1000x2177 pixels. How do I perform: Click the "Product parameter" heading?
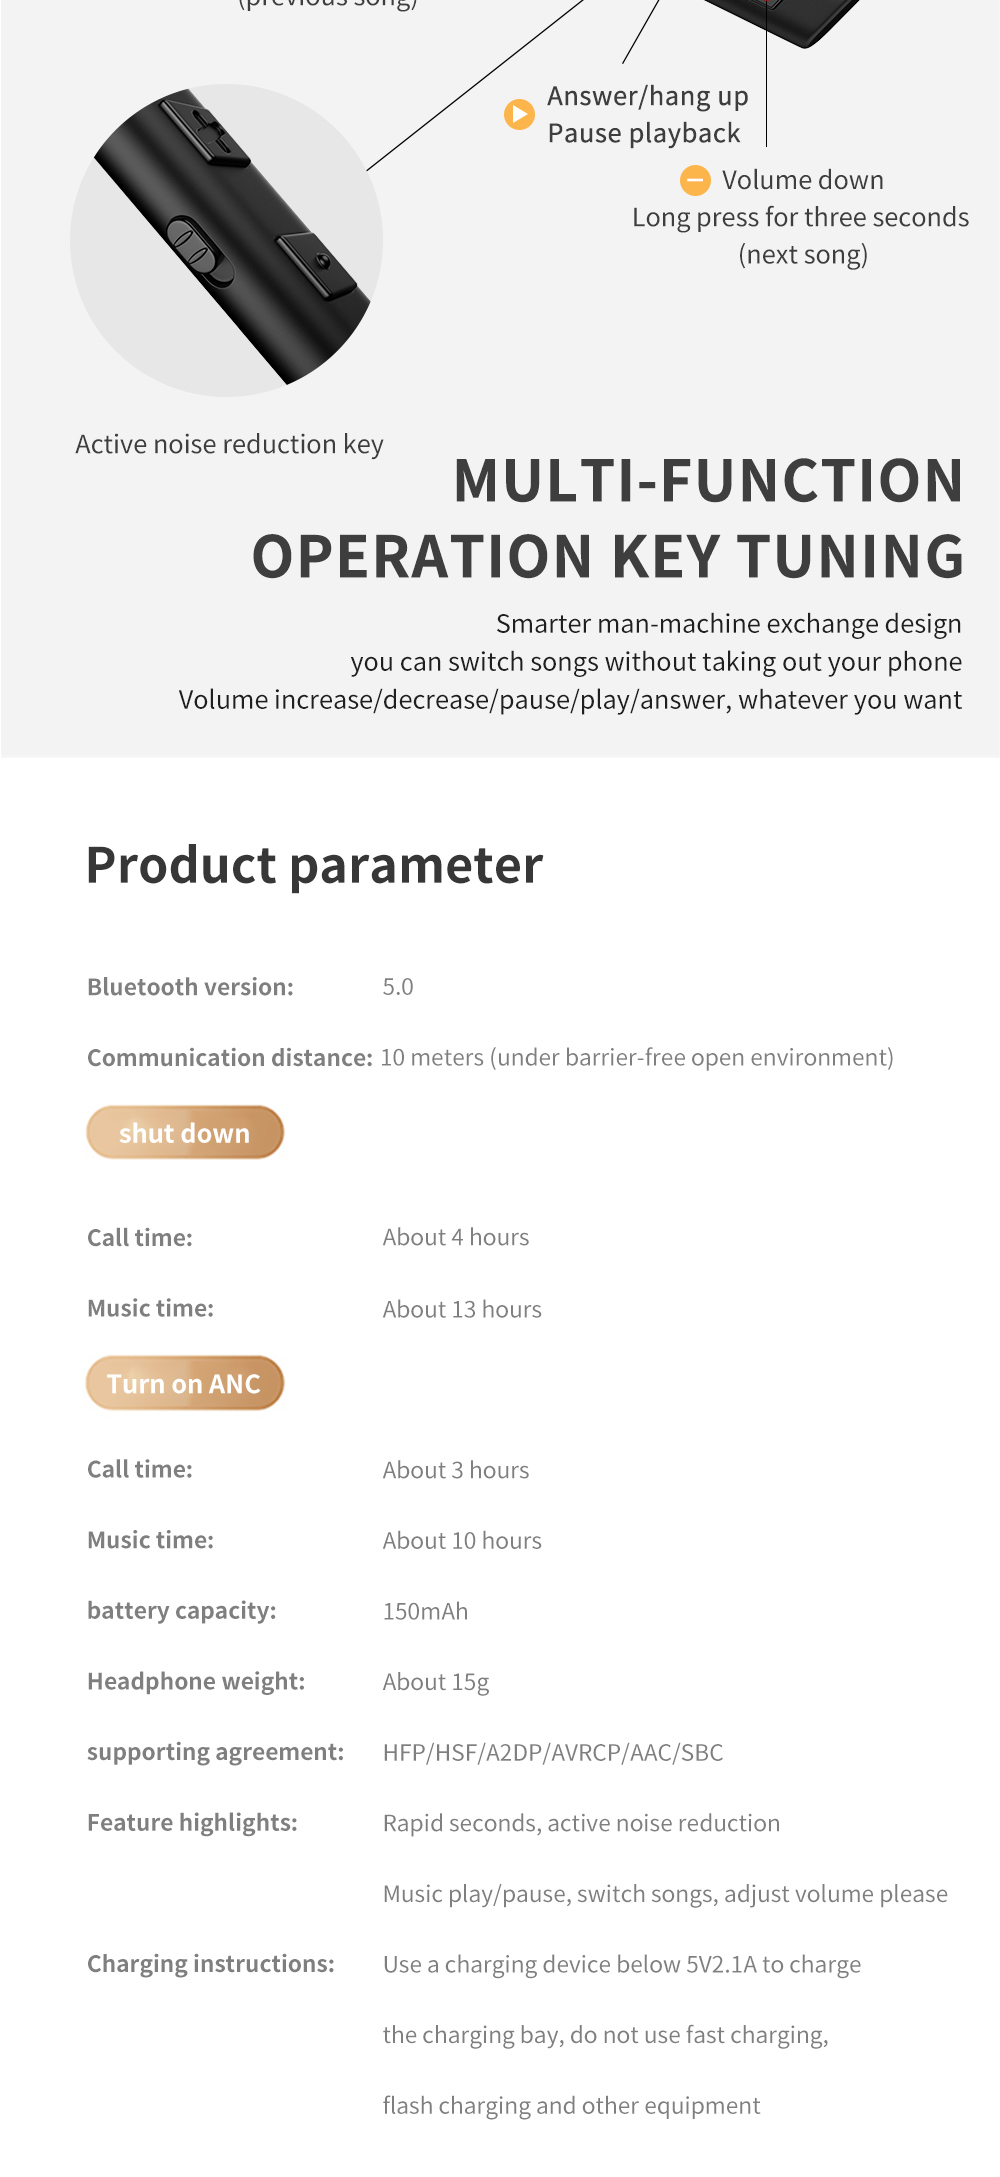coord(314,865)
